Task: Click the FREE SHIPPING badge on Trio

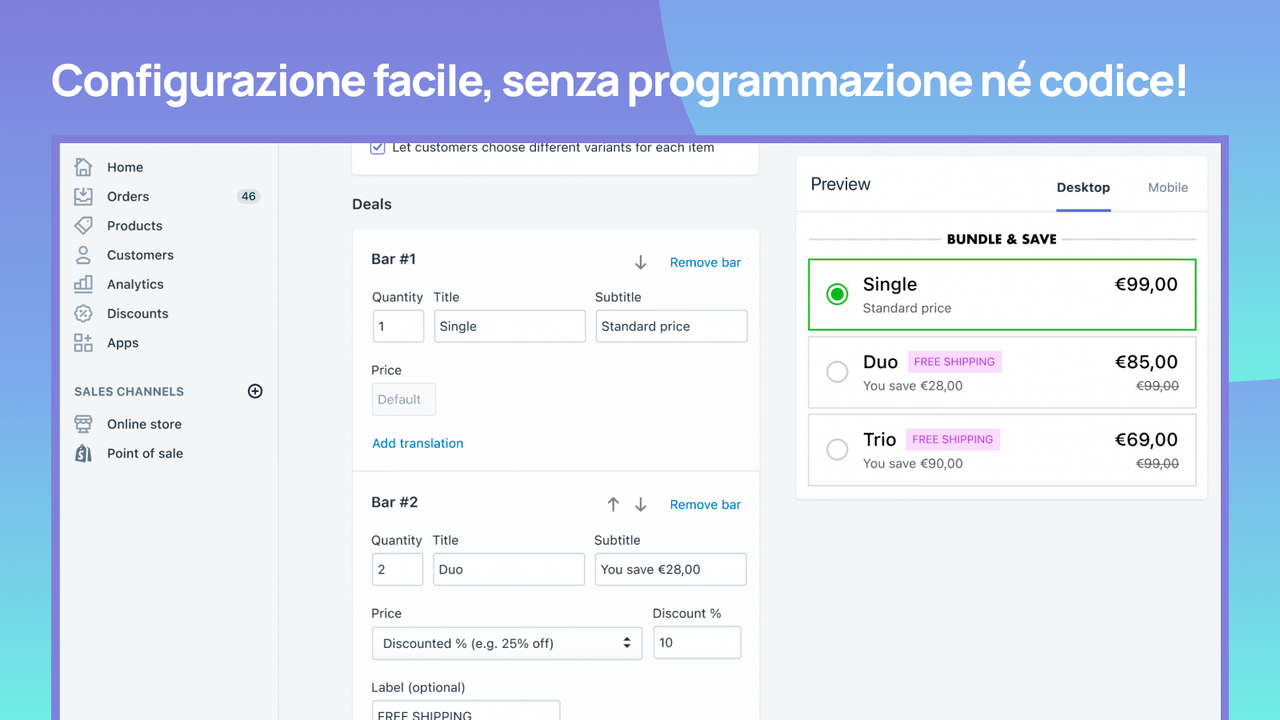Action: click(x=953, y=439)
